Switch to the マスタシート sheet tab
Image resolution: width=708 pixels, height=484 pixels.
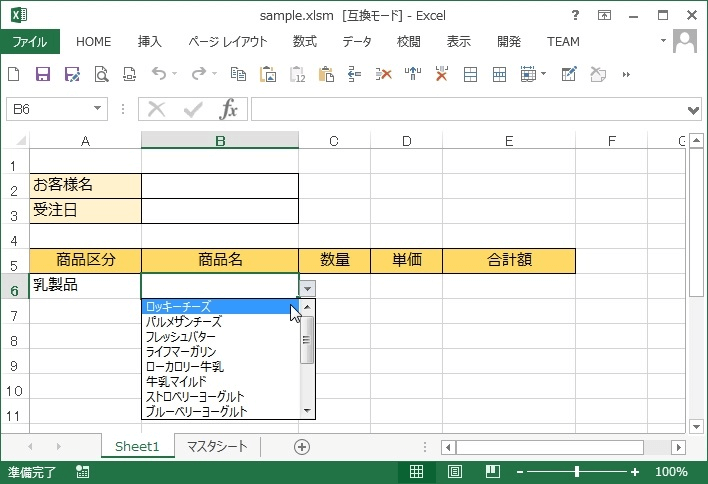click(216, 446)
